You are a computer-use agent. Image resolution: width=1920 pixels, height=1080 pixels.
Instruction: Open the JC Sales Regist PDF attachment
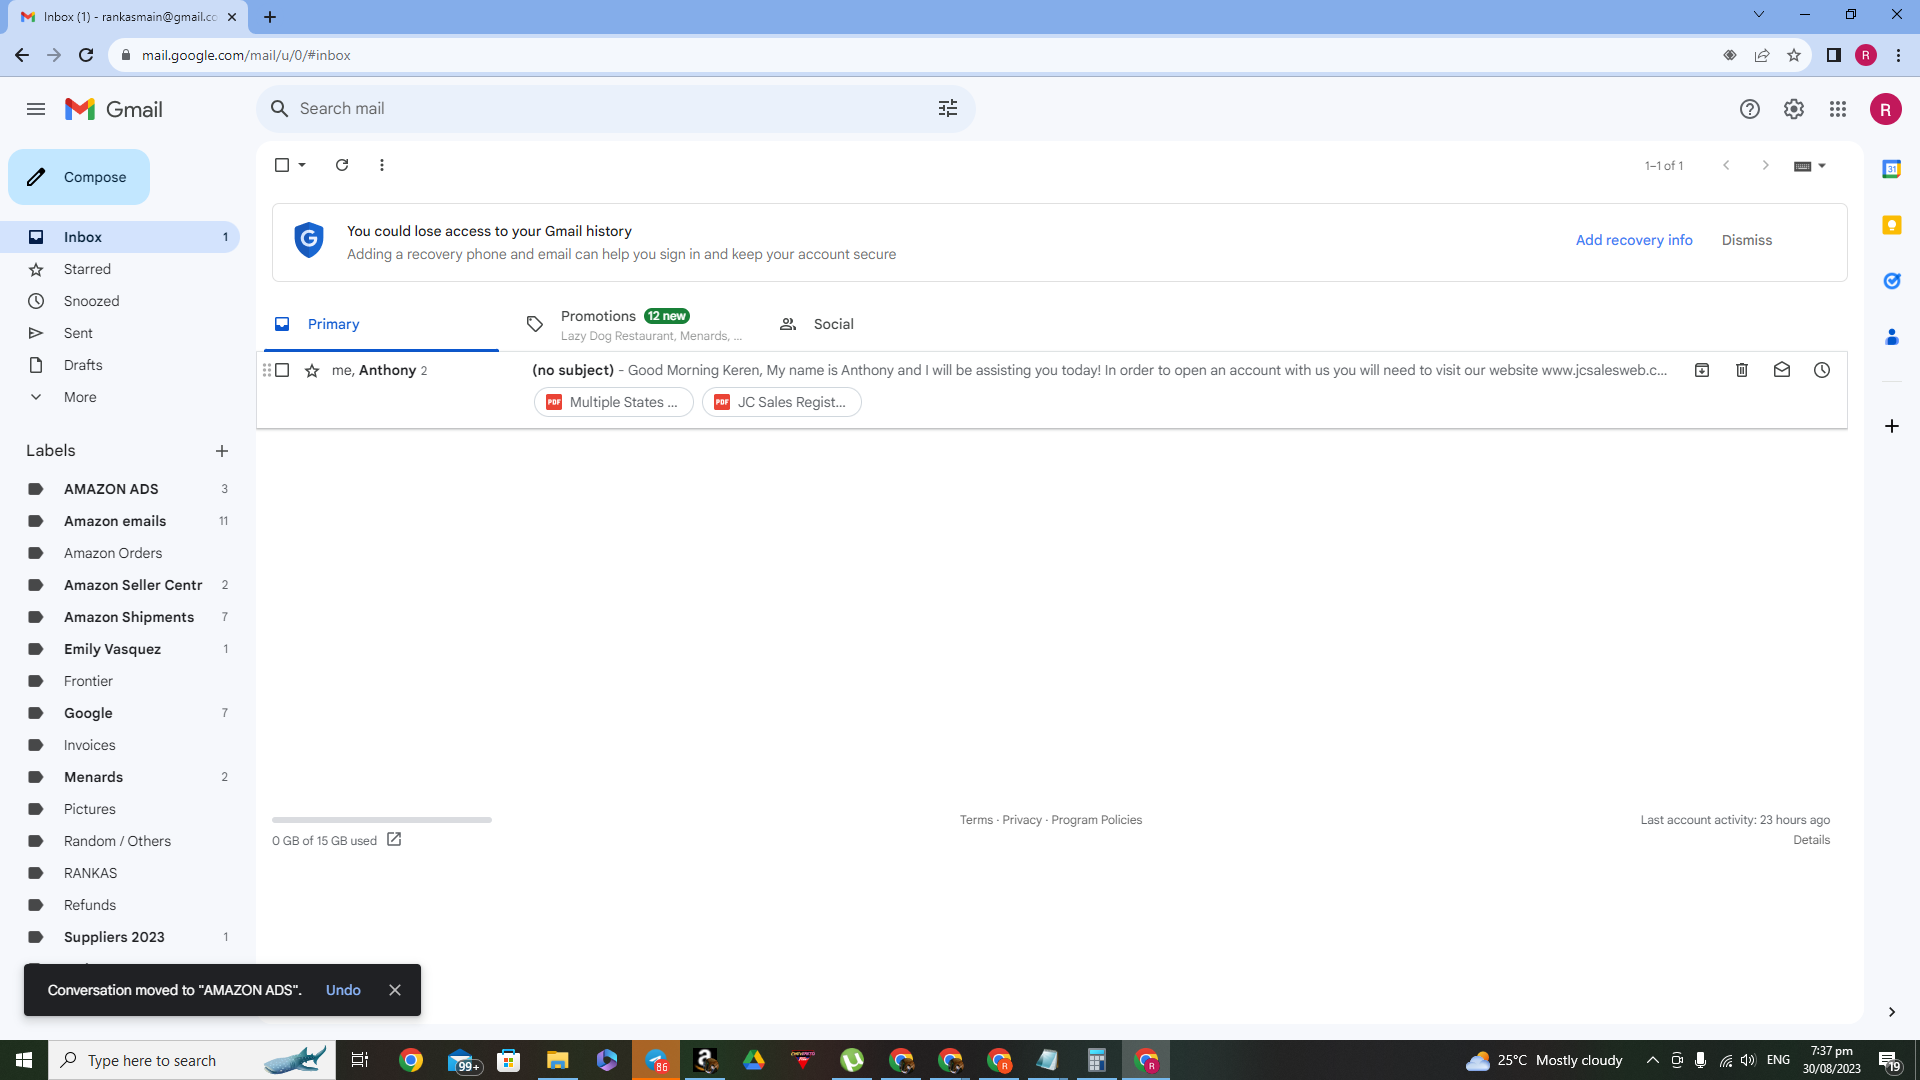[782, 402]
